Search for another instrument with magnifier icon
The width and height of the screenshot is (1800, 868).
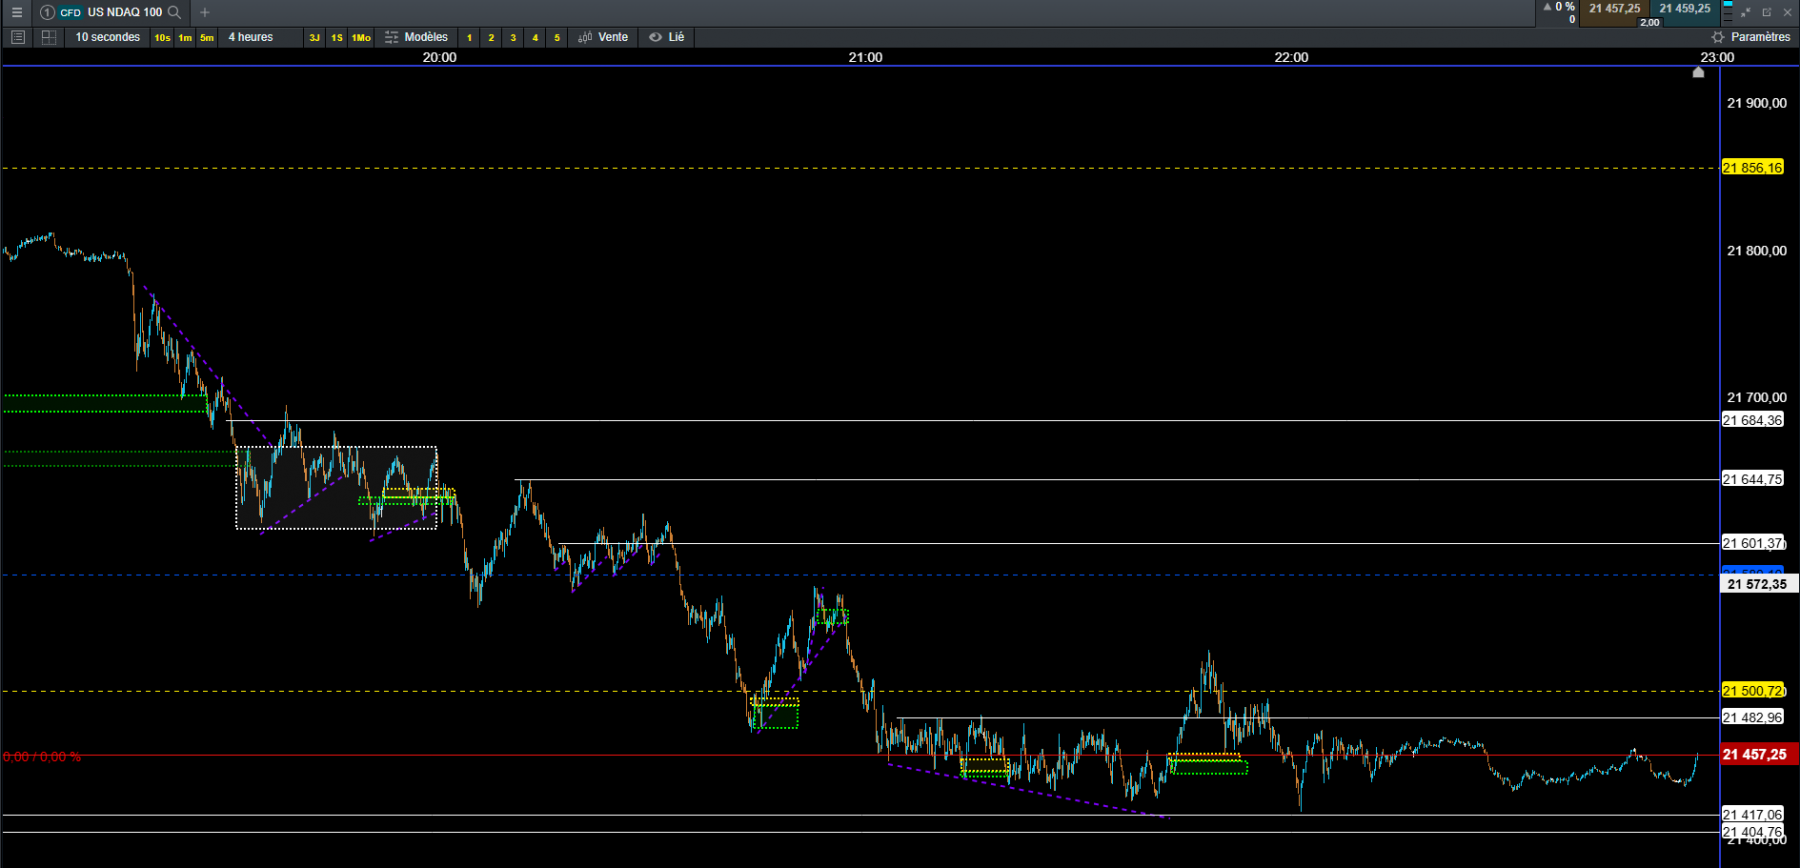(174, 12)
